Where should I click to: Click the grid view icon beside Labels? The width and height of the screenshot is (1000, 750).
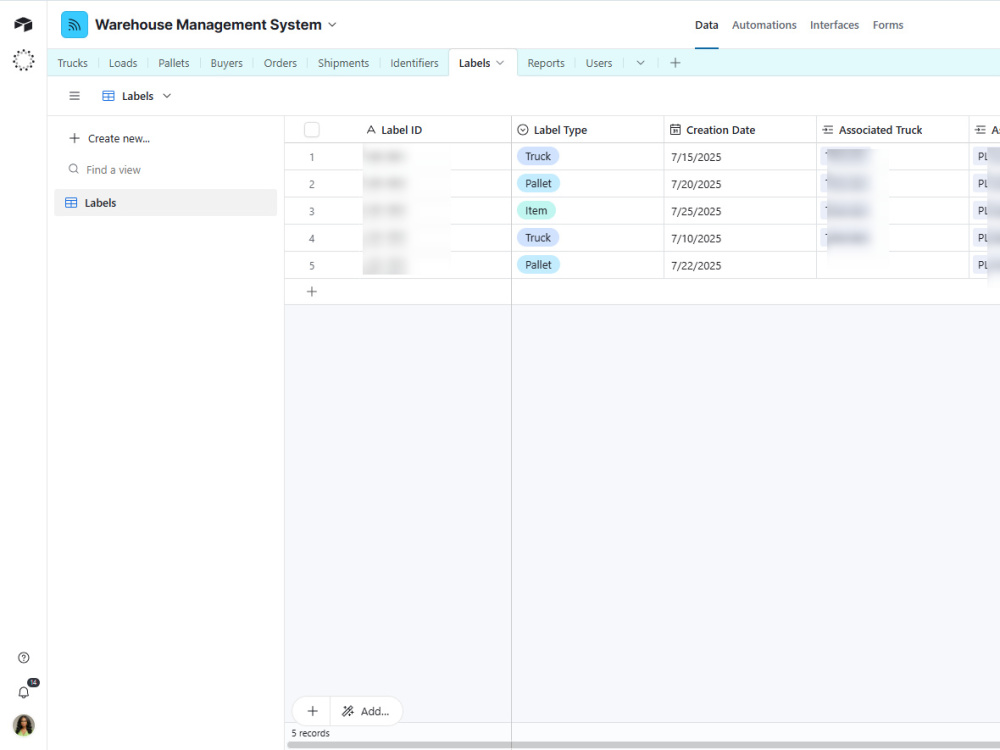(x=108, y=96)
